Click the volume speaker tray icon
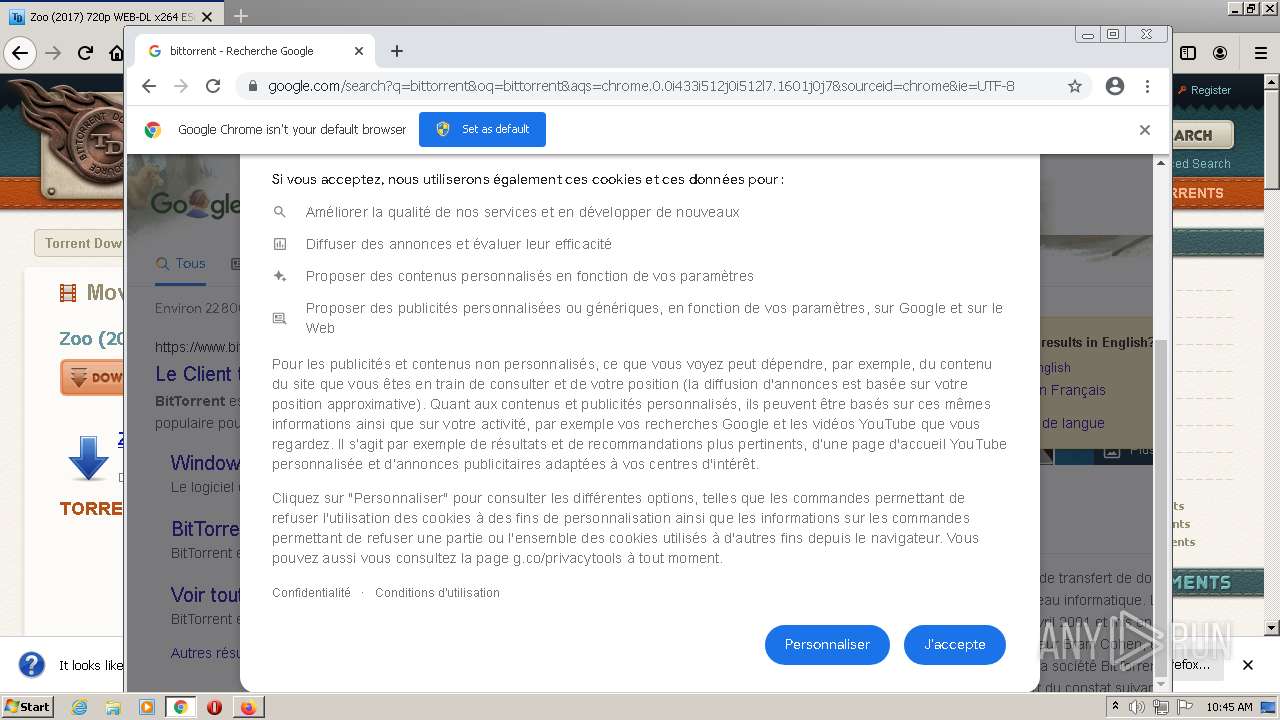Image resolution: width=1280 pixels, height=720 pixels. pyautogui.click(x=1137, y=707)
